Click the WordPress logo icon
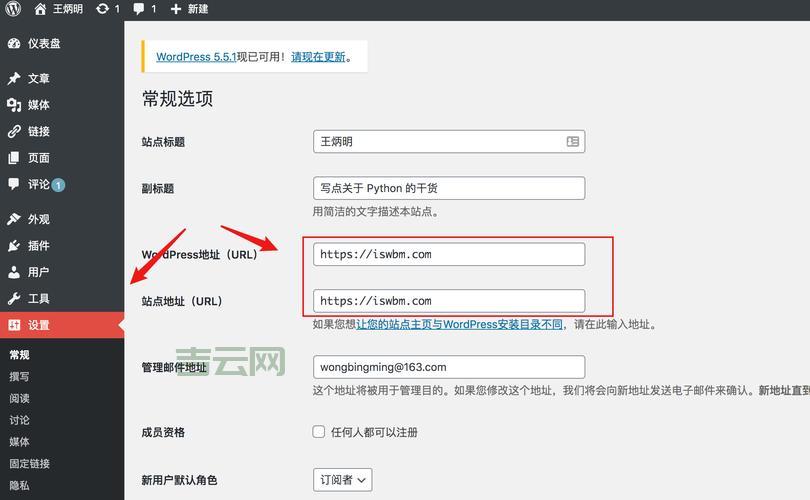810x500 pixels. 13,9
